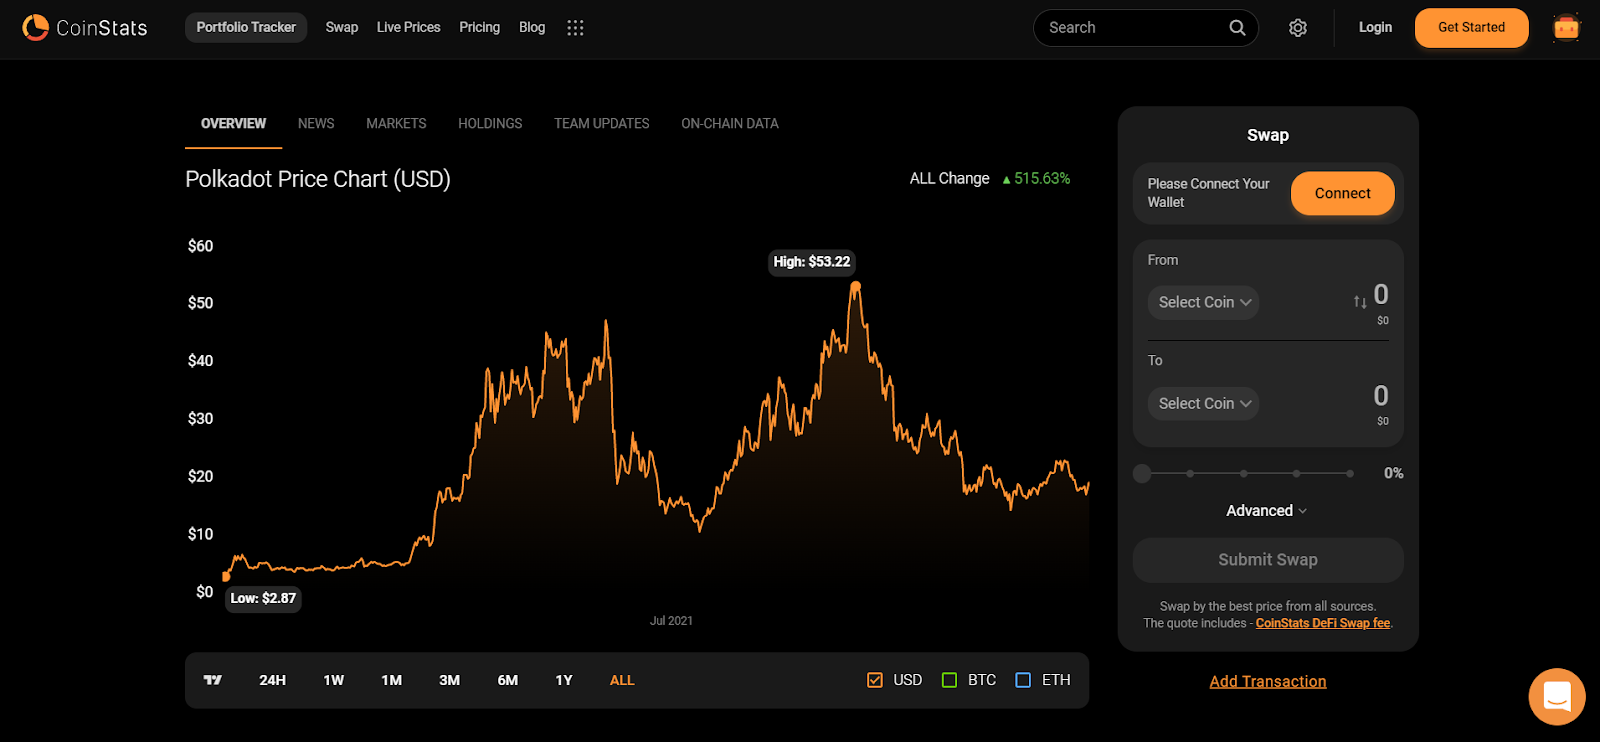
Task: Click the Login button
Action: [x=1375, y=28]
